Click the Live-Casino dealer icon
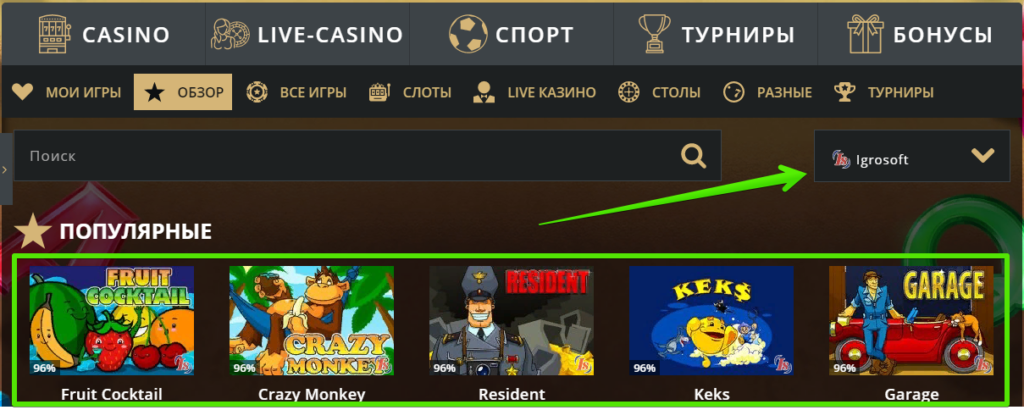 [x=231, y=34]
